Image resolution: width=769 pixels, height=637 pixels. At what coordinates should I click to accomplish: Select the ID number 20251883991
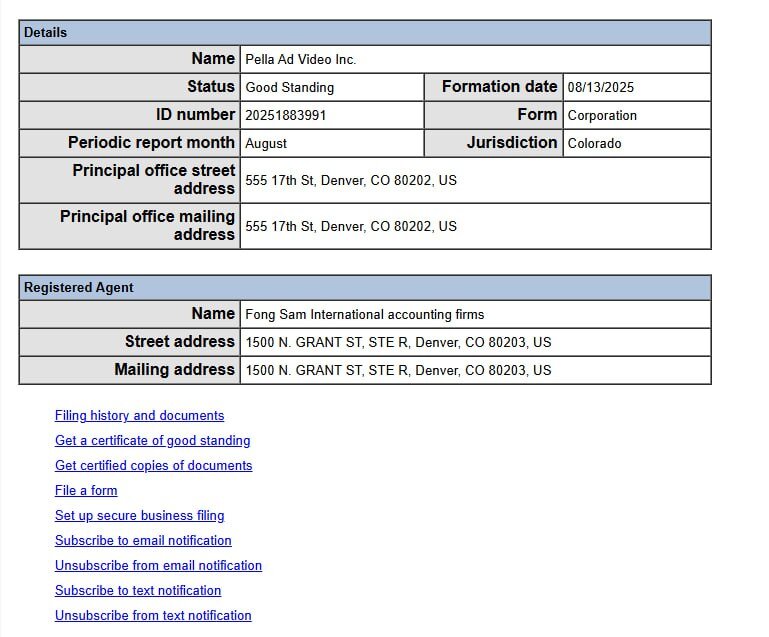286,116
